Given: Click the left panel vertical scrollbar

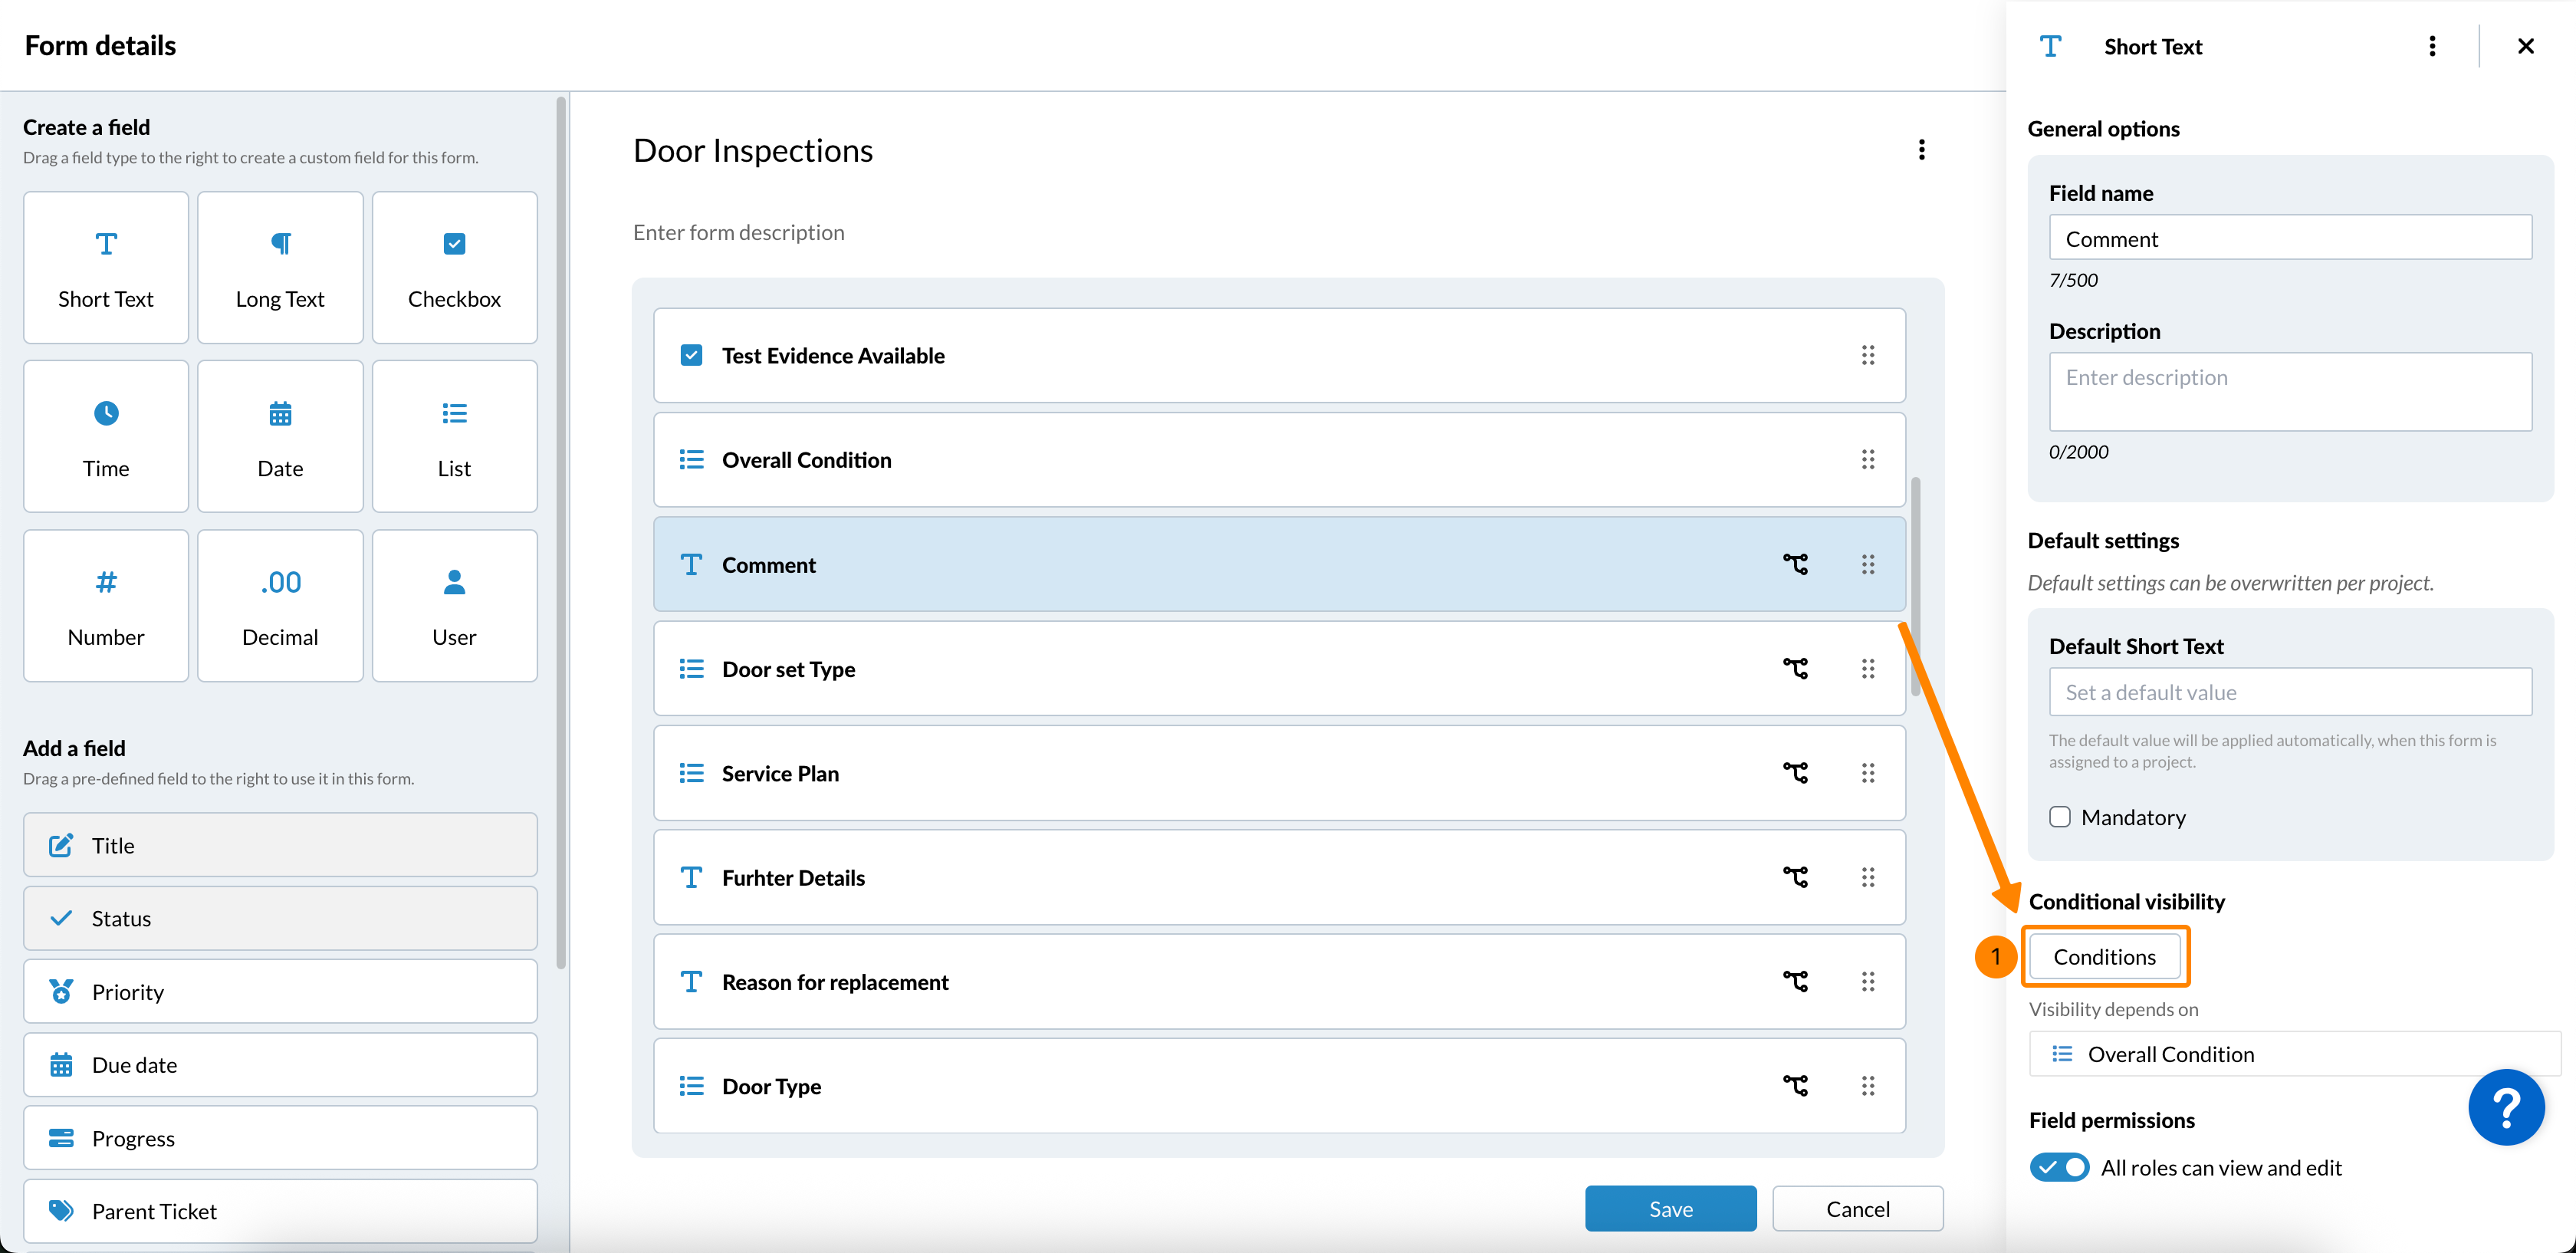Looking at the screenshot, I should 561,530.
